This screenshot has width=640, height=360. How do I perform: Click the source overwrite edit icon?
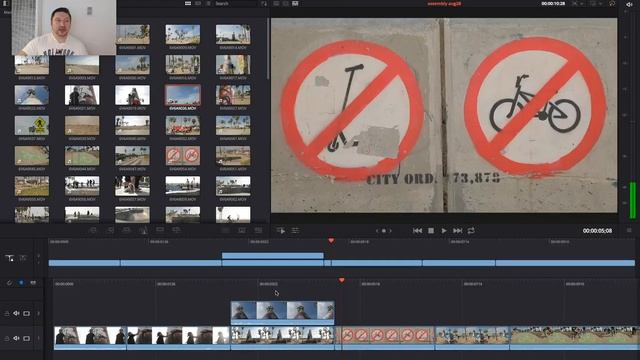click(x=177, y=230)
